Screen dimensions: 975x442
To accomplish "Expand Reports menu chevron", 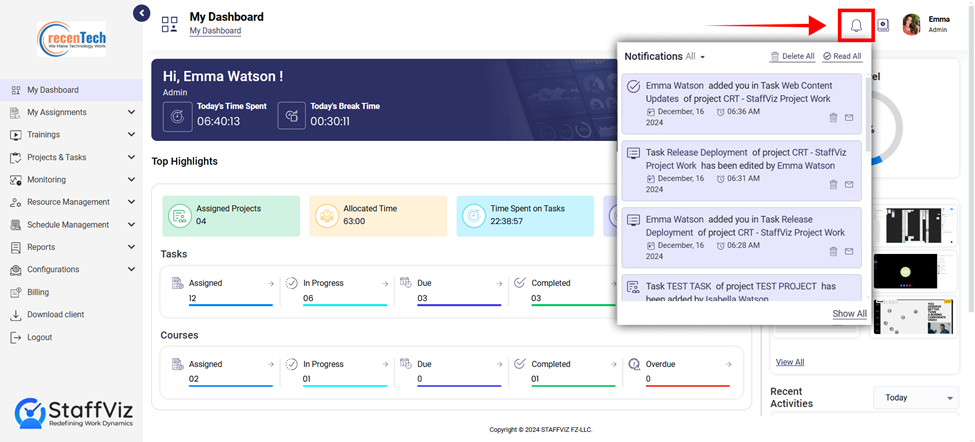I will pos(131,247).
